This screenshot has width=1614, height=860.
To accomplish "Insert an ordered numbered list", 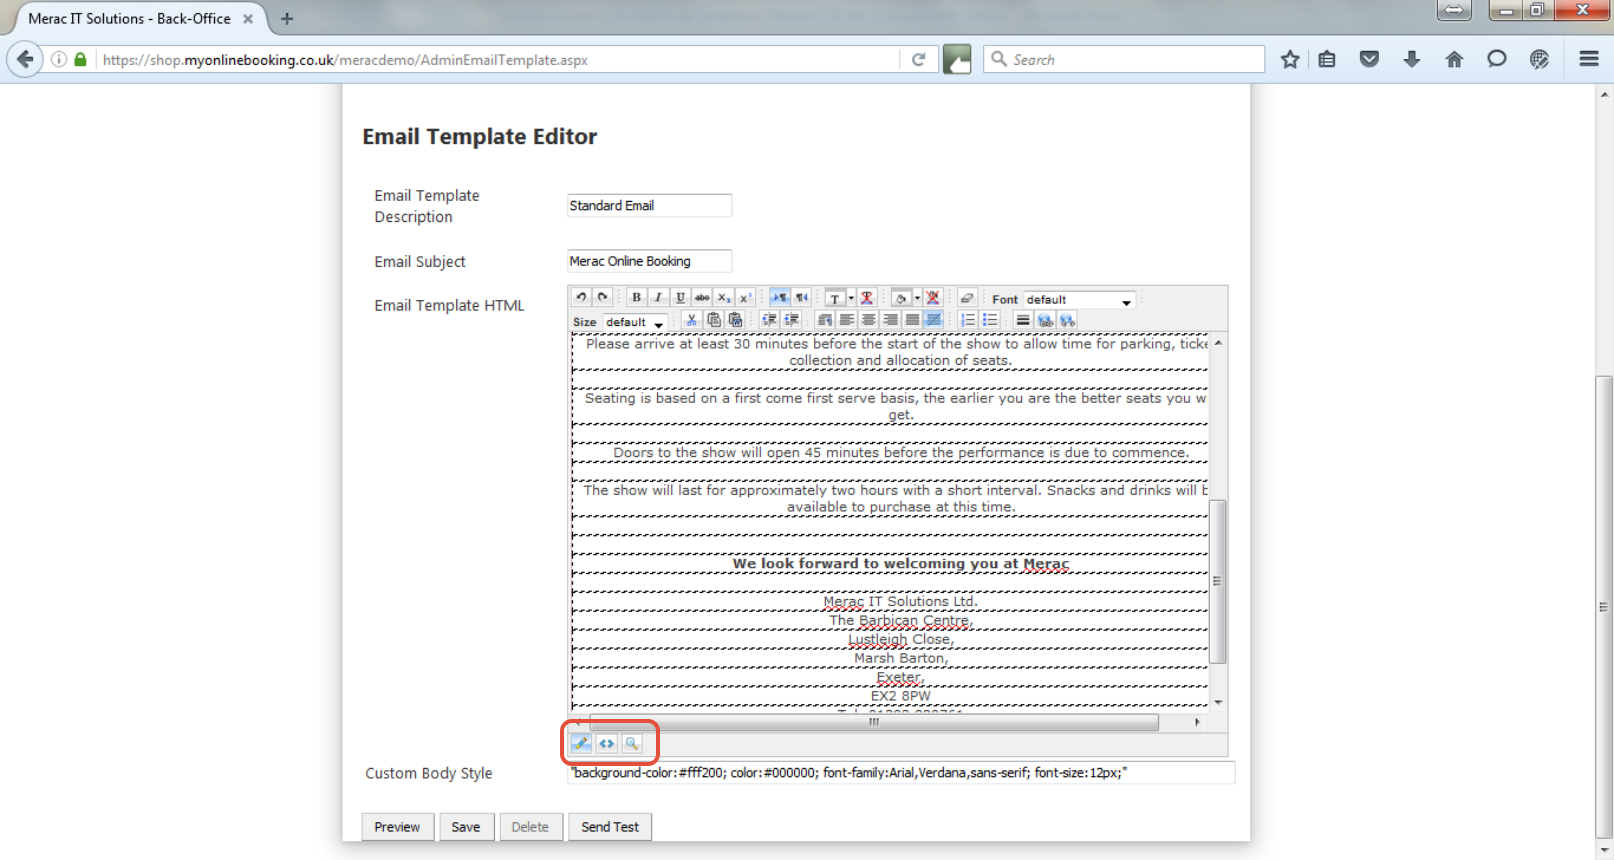I will [967, 320].
